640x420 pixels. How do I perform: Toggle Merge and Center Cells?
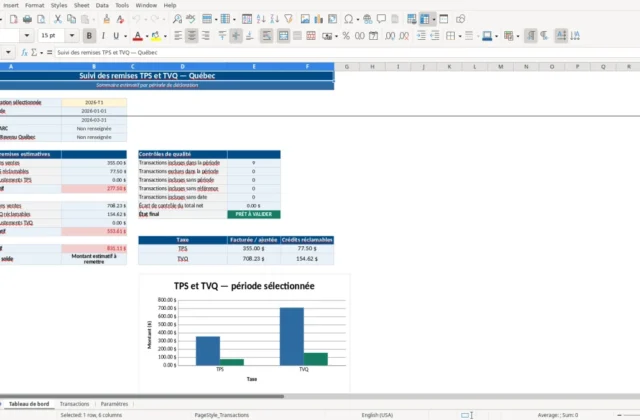point(283,36)
